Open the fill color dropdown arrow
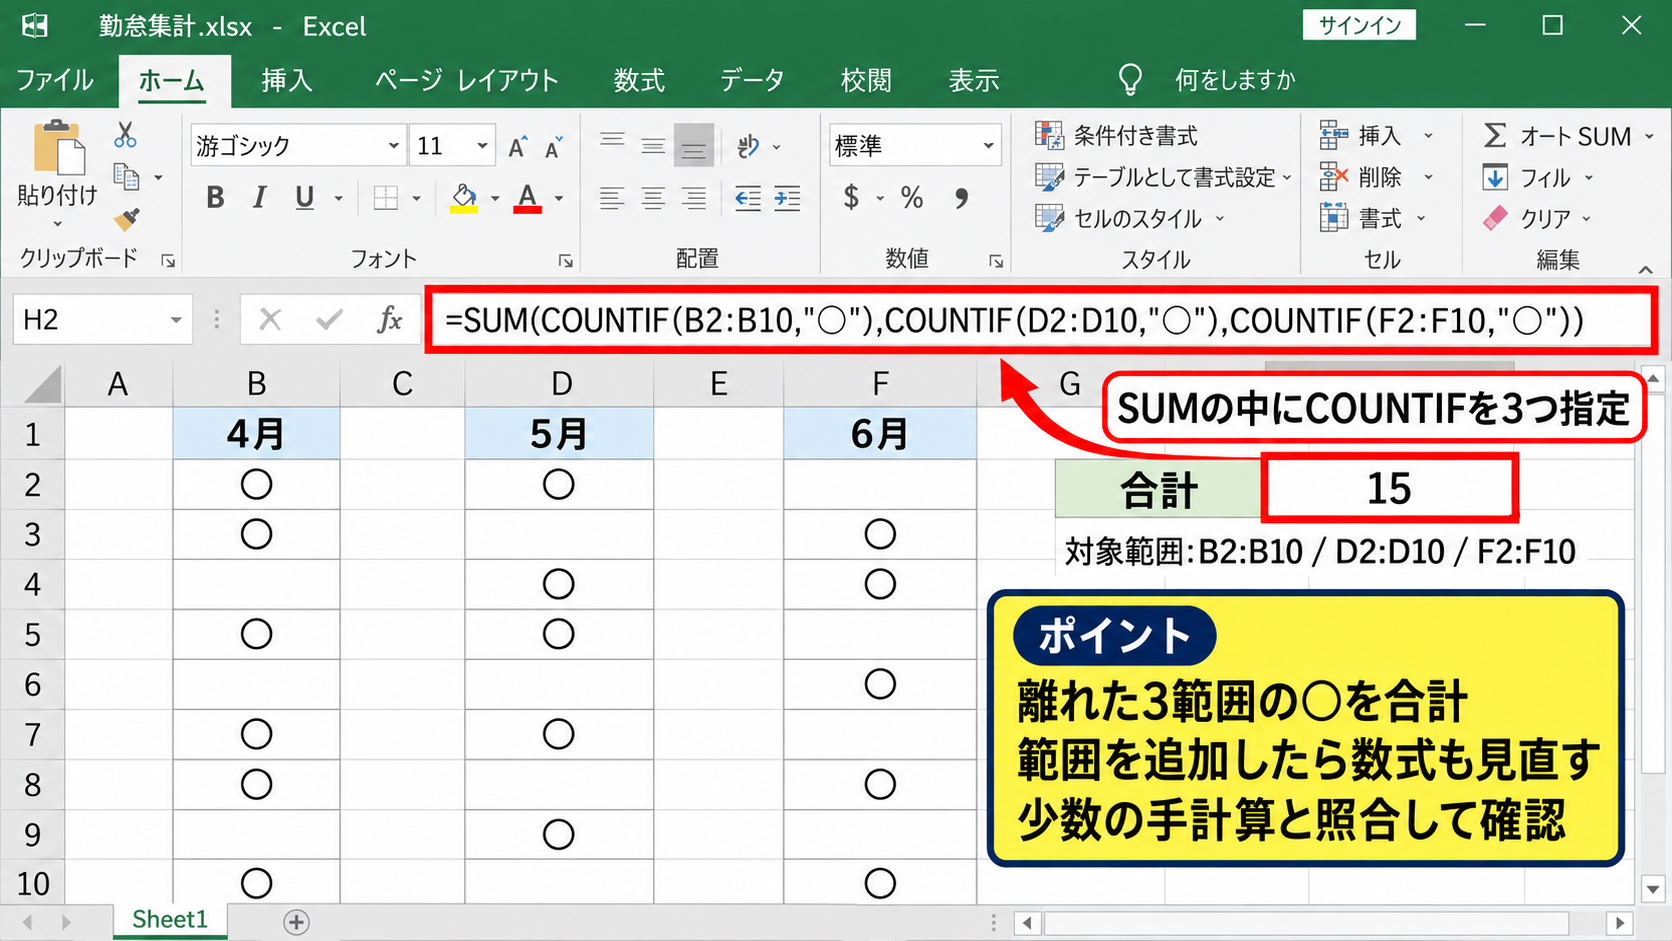The width and height of the screenshot is (1672, 941). [495, 199]
